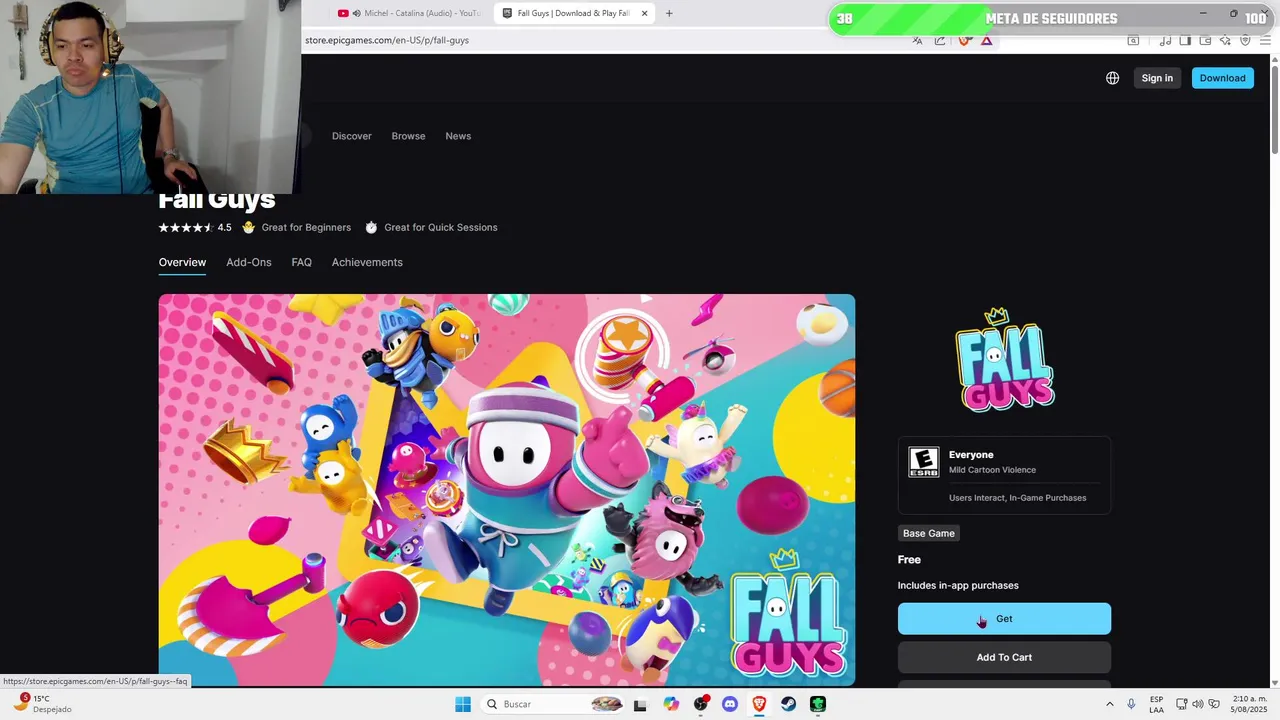Image resolution: width=1280 pixels, height=720 pixels.
Task: Click the blue Download button
Action: (x=1222, y=78)
